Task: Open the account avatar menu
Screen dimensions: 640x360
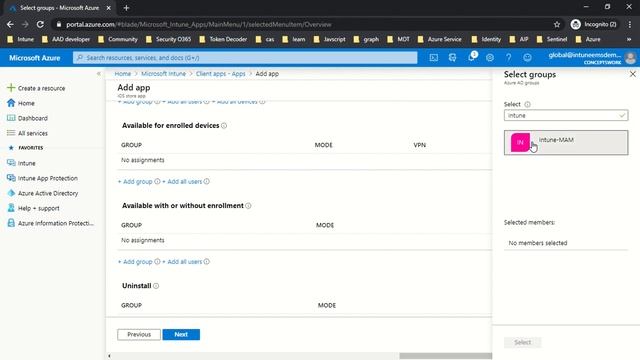Action: [630, 58]
